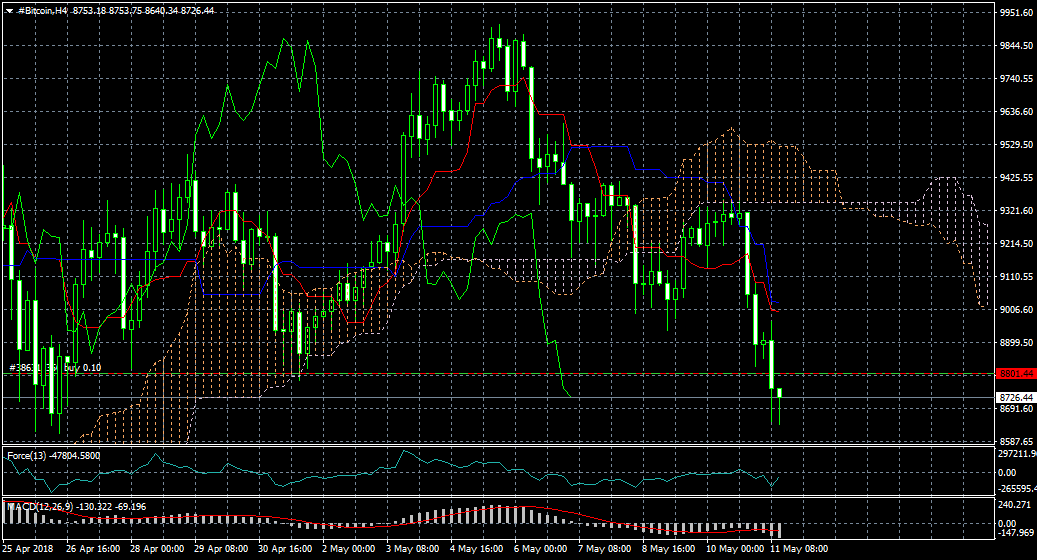Click the 4 May 16:00 time label
Viewport: 1037px width, 560px height.
pyautogui.click(x=476, y=549)
